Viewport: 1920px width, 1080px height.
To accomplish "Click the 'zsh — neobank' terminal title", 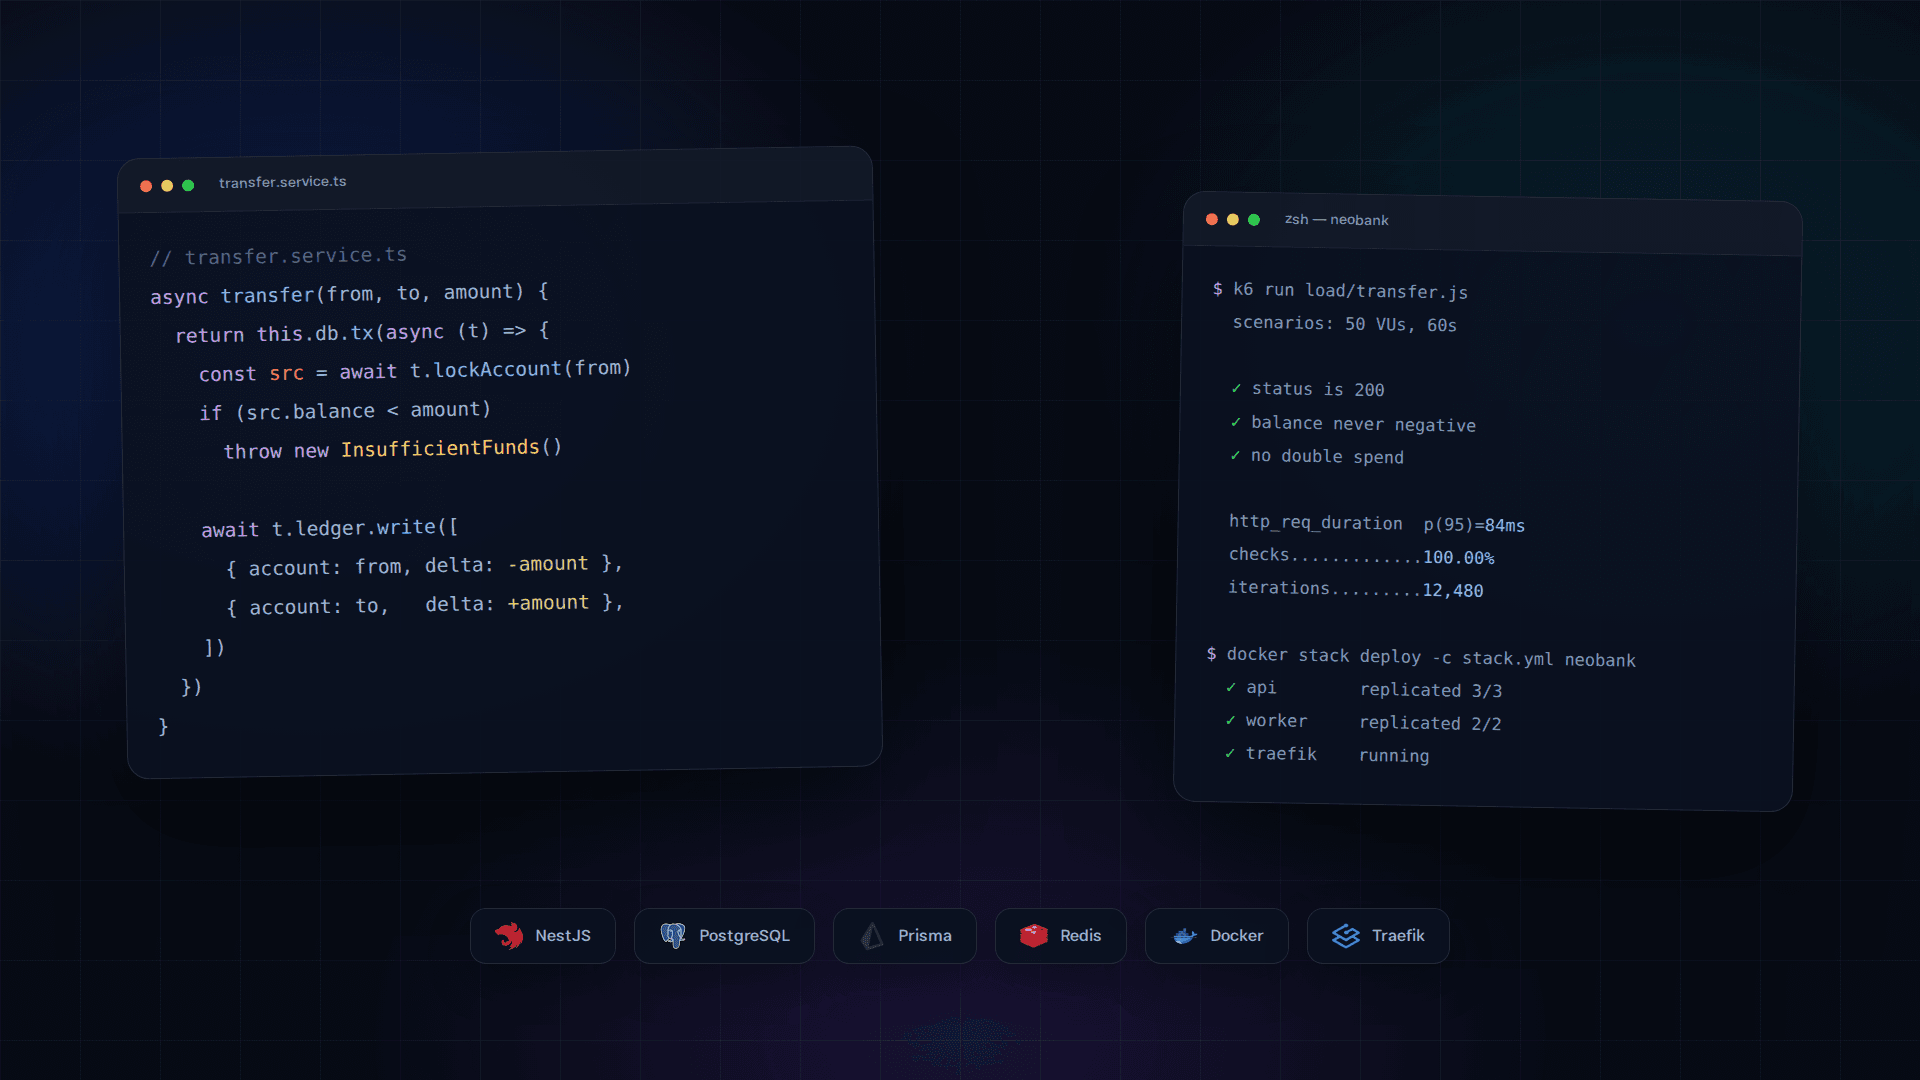I will pyautogui.click(x=1337, y=220).
